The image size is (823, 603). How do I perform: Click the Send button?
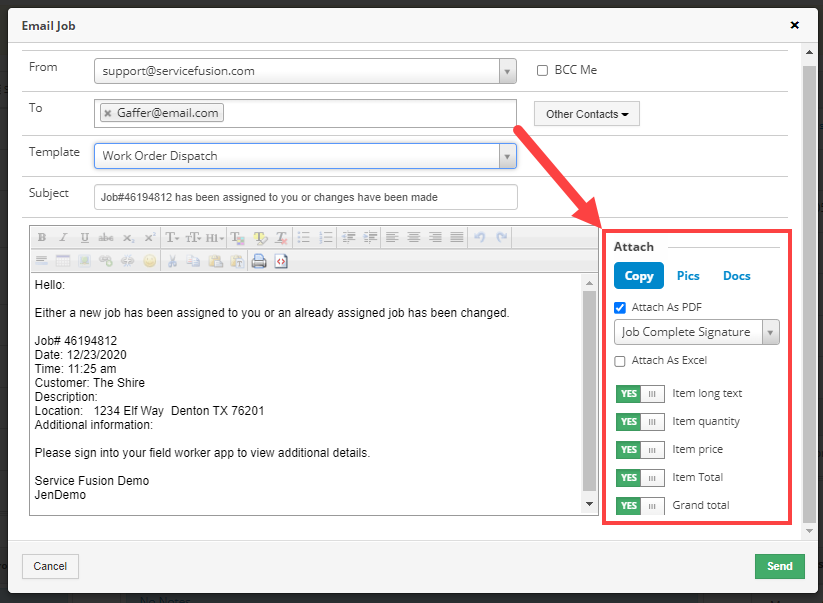coord(779,566)
